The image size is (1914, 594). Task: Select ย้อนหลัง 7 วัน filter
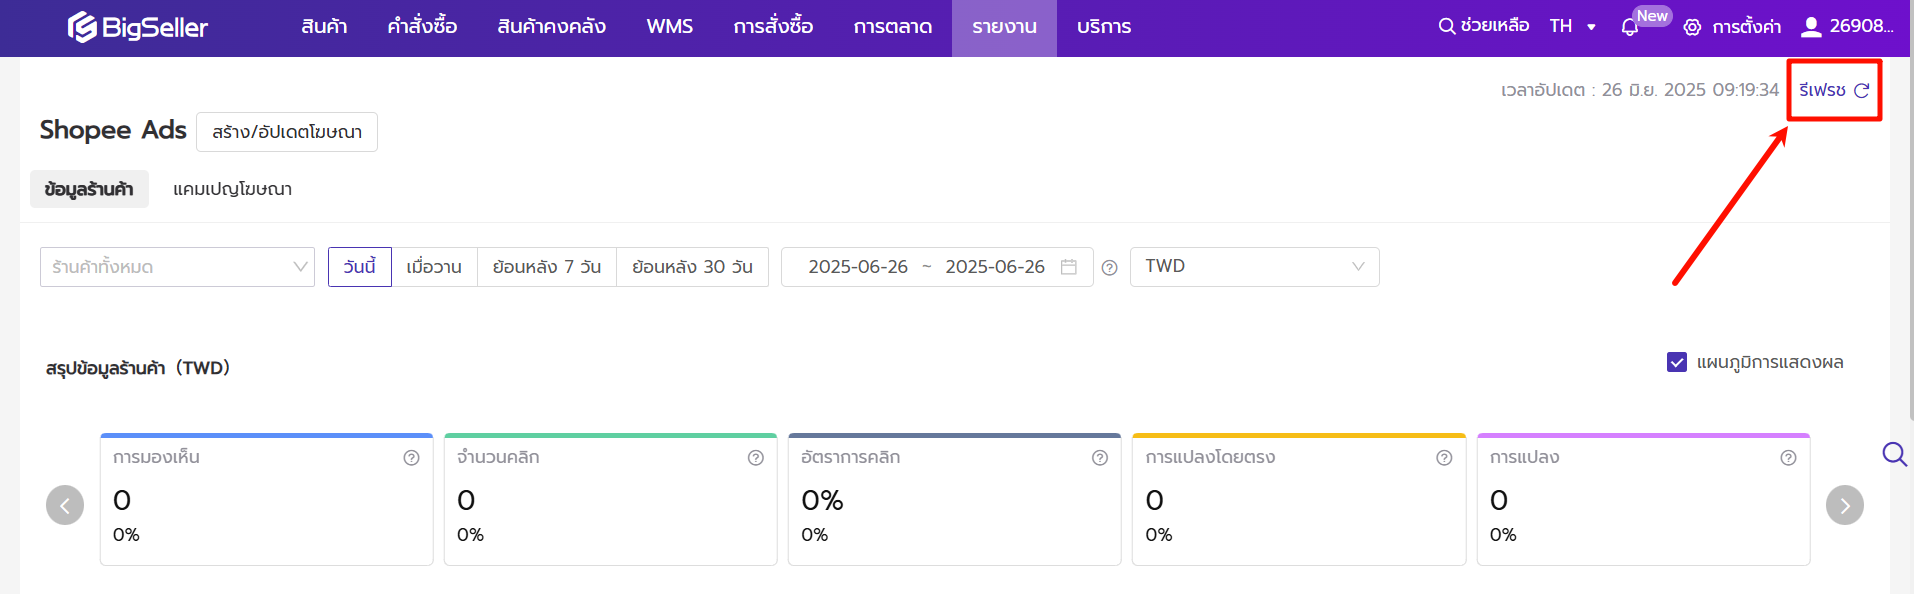pos(547,267)
